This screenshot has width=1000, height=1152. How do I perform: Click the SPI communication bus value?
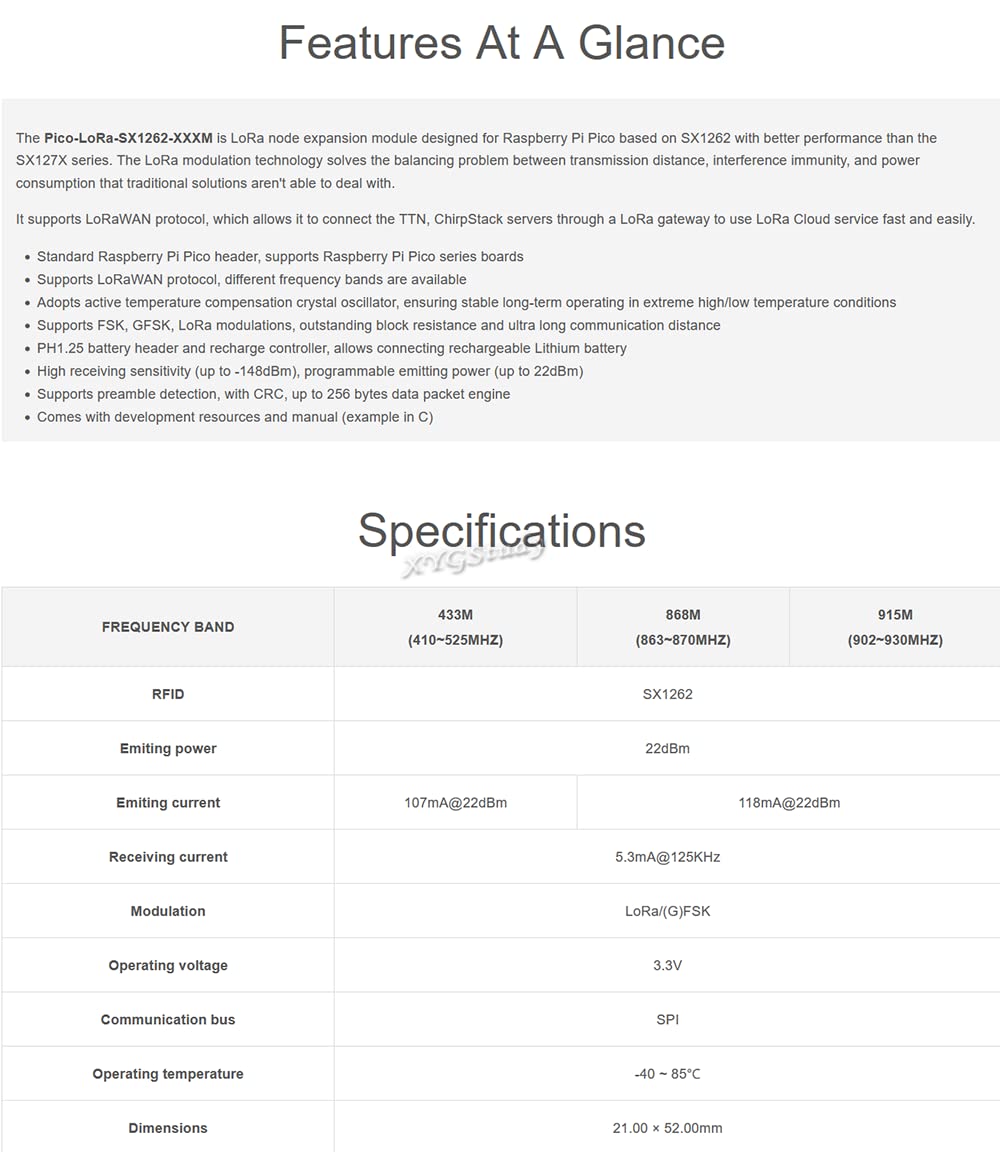667,1020
